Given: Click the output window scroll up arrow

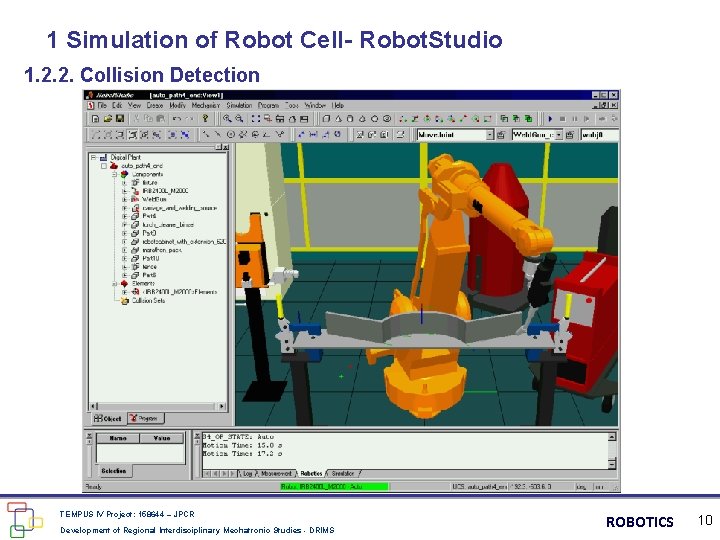Looking at the screenshot, I should tap(612, 437).
